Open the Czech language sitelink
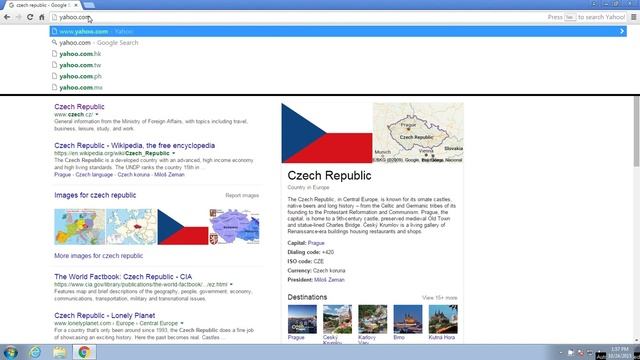Screen dimensions: 640x360 [94, 175]
